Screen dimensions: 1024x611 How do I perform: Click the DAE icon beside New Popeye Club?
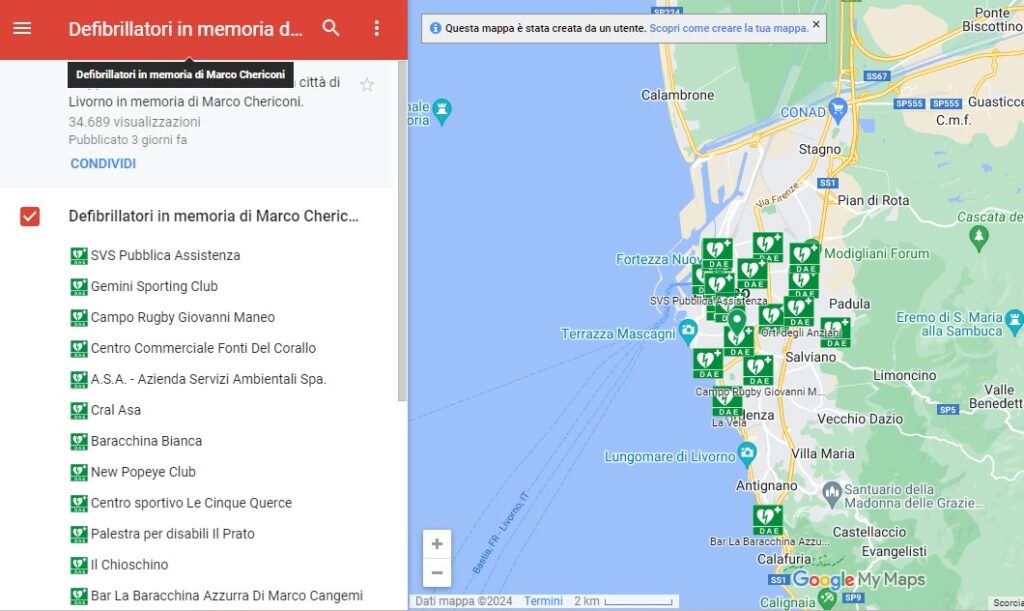(79, 472)
